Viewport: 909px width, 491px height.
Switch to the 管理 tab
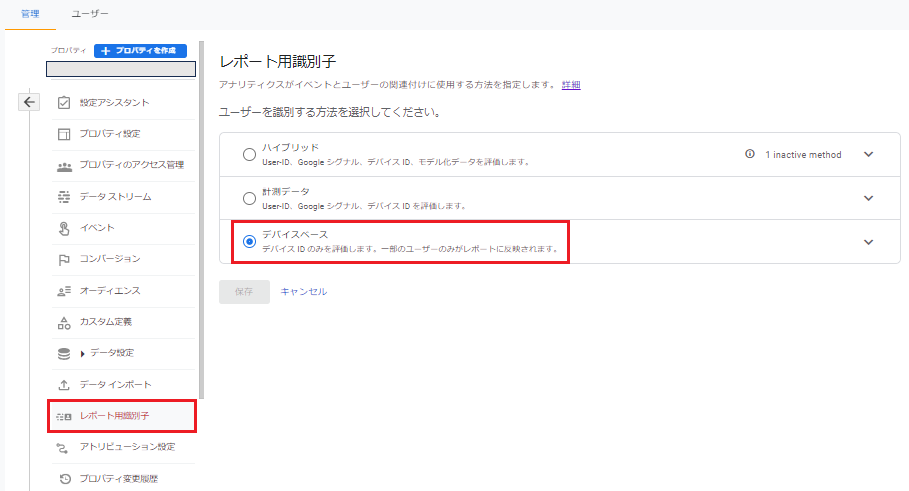pos(30,14)
